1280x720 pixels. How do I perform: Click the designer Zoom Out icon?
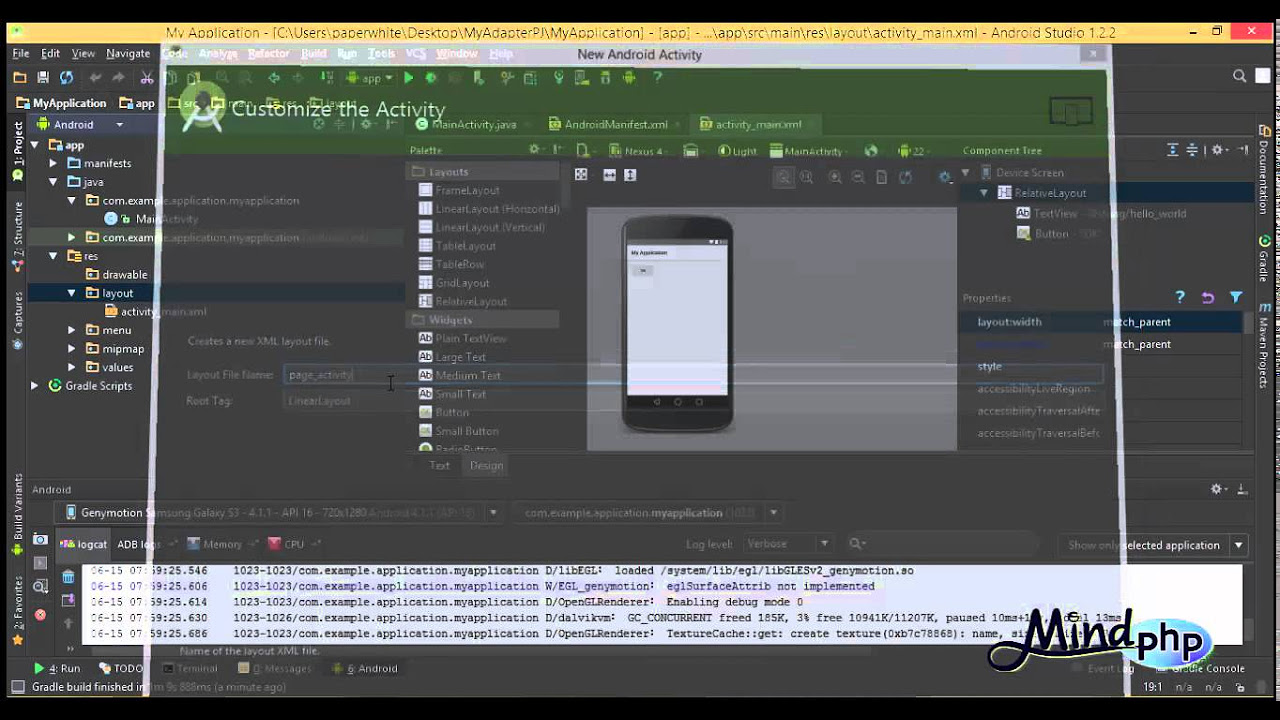tap(858, 177)
